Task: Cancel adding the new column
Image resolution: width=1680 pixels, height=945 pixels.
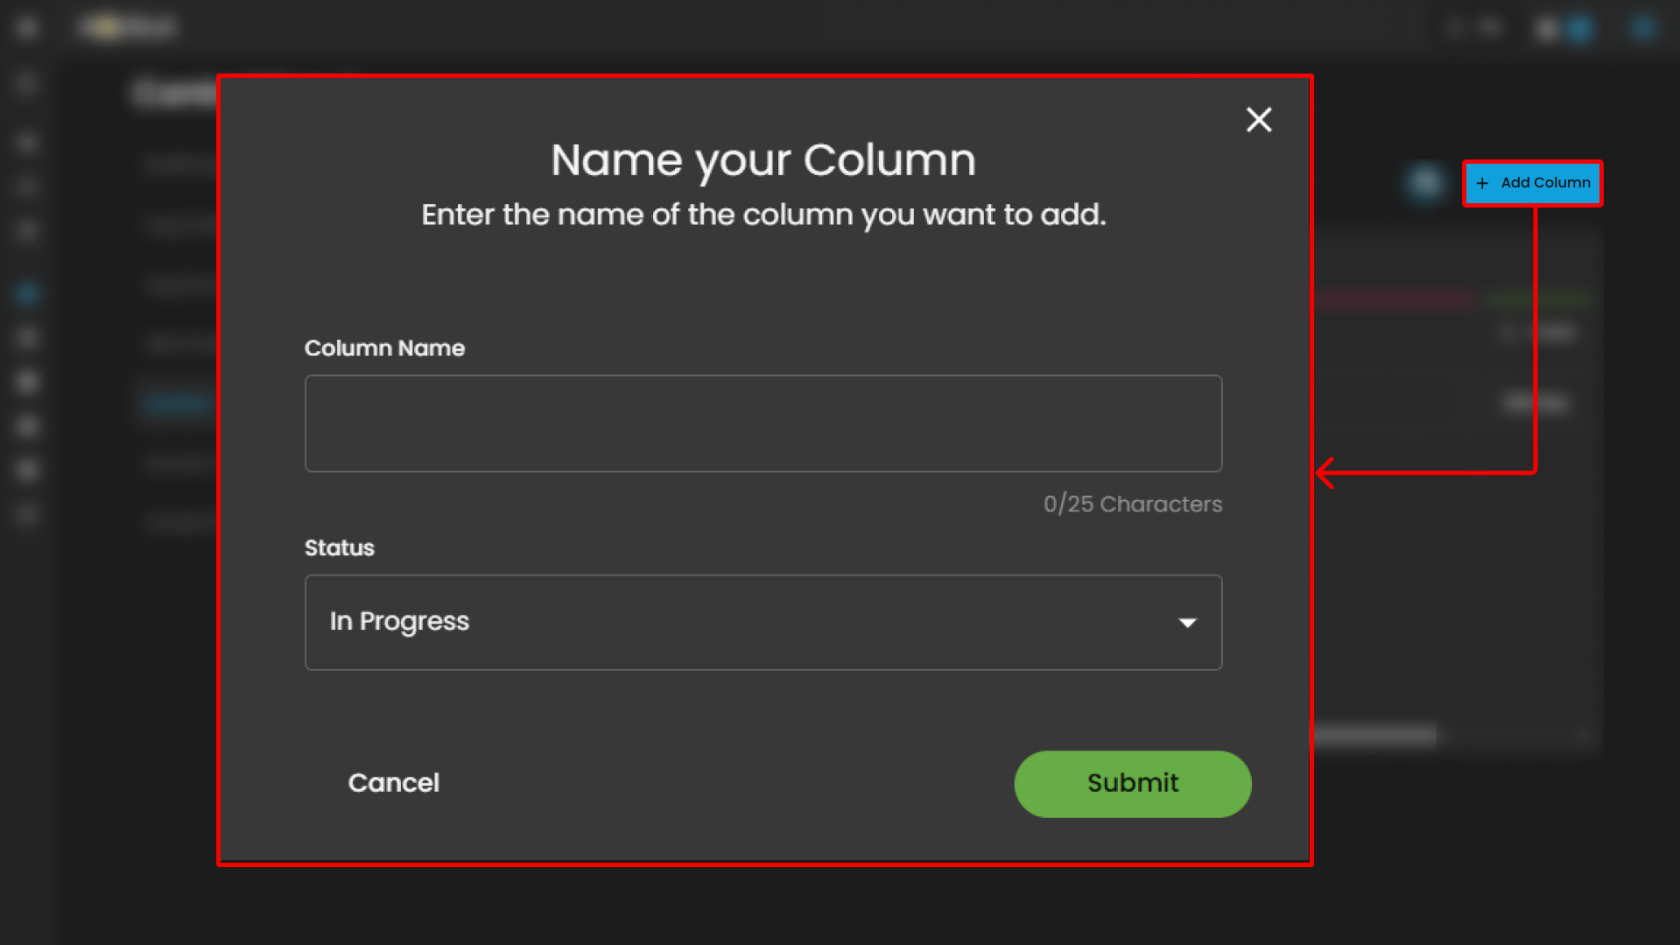Action: 393,783
